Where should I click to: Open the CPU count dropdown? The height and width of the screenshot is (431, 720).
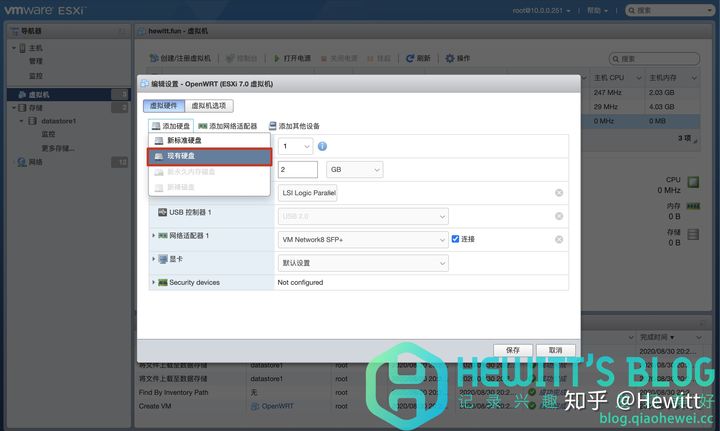297,146
